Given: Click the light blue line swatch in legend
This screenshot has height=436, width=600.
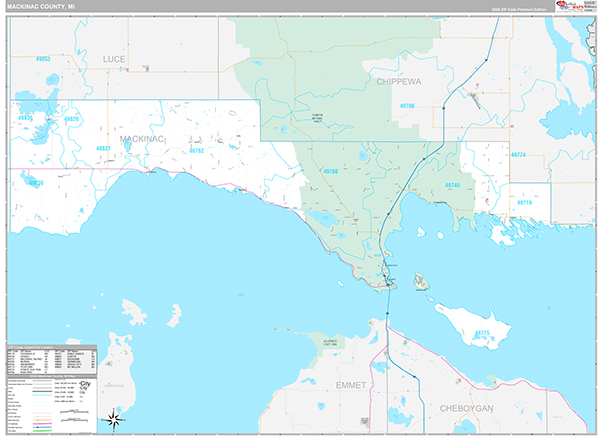Looking at the screenshot, I should pos(42,395).
